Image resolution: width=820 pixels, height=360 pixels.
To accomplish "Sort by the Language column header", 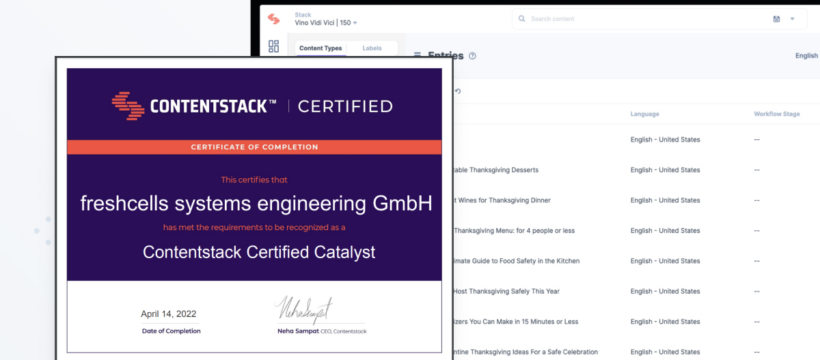I will click(644, 114).
